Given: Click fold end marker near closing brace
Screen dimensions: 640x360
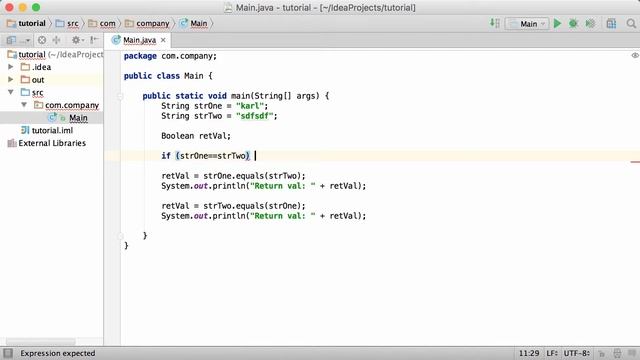Looking at the screenshot, I should coord(120,236).
